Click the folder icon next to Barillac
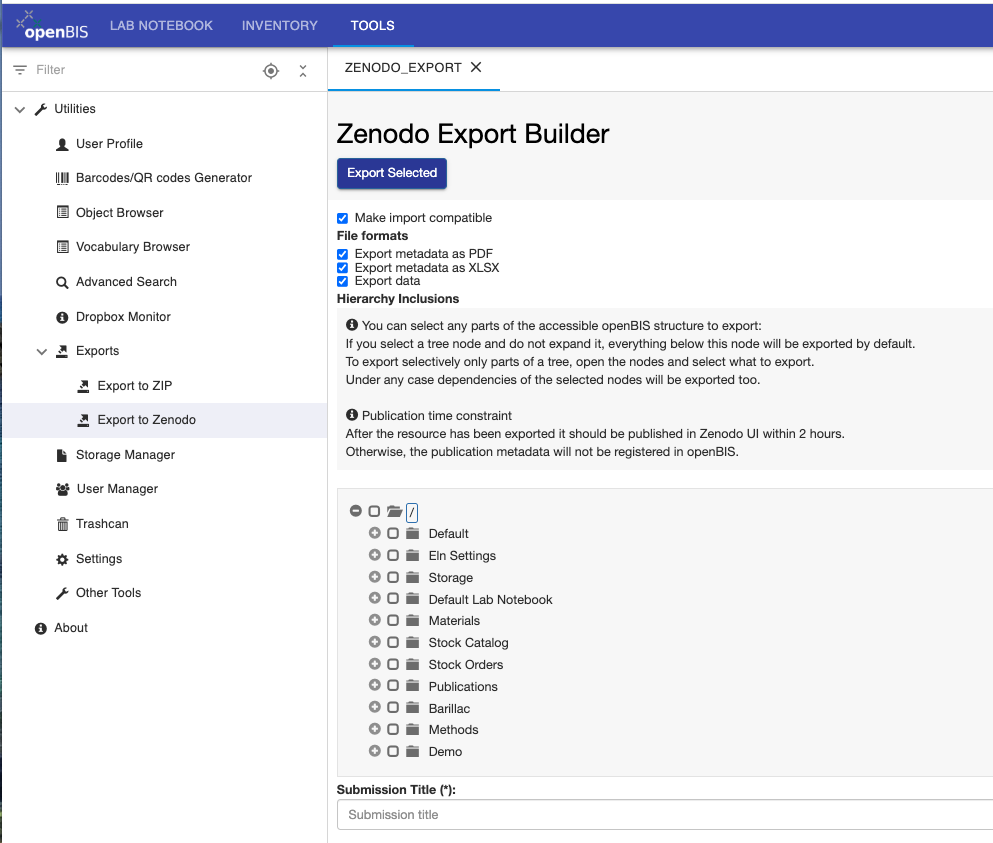993x843 pixels. [x=413, y=707]
